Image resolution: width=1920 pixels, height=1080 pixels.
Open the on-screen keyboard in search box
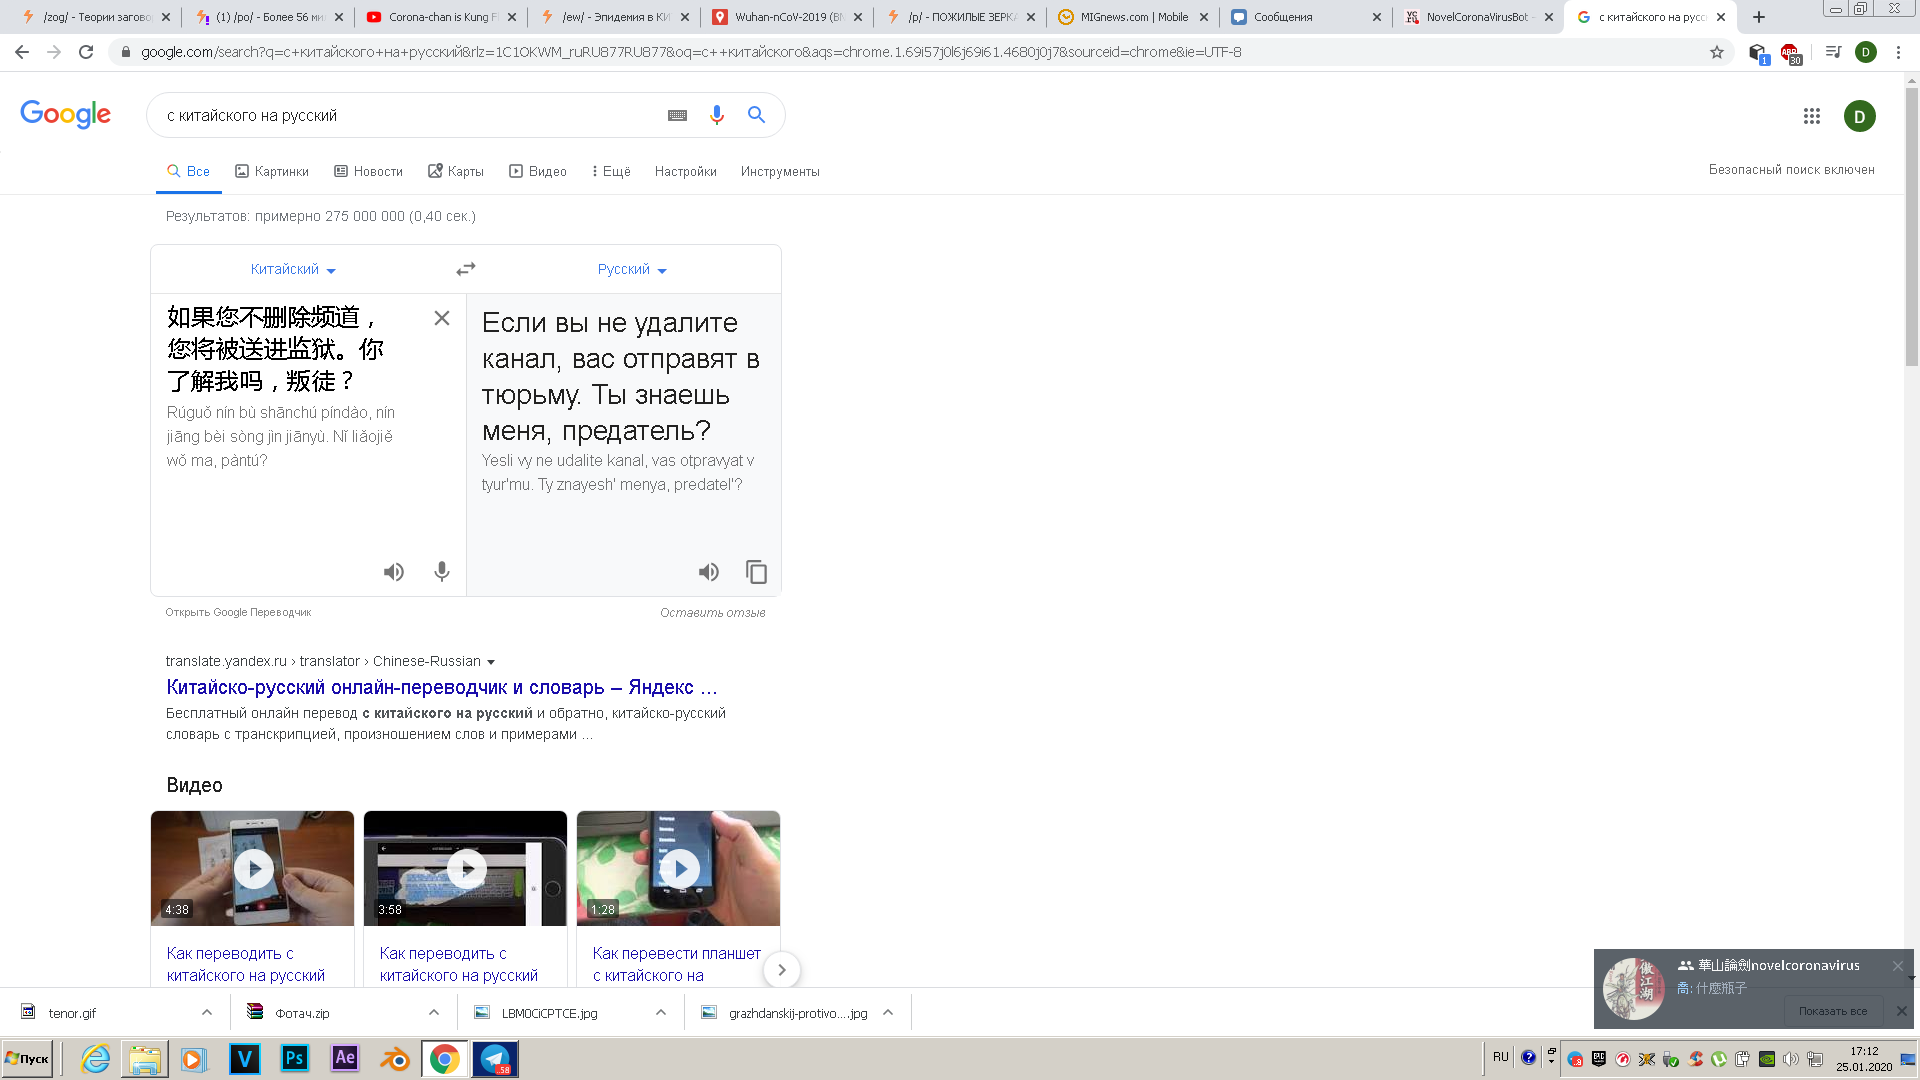[677, 116]
